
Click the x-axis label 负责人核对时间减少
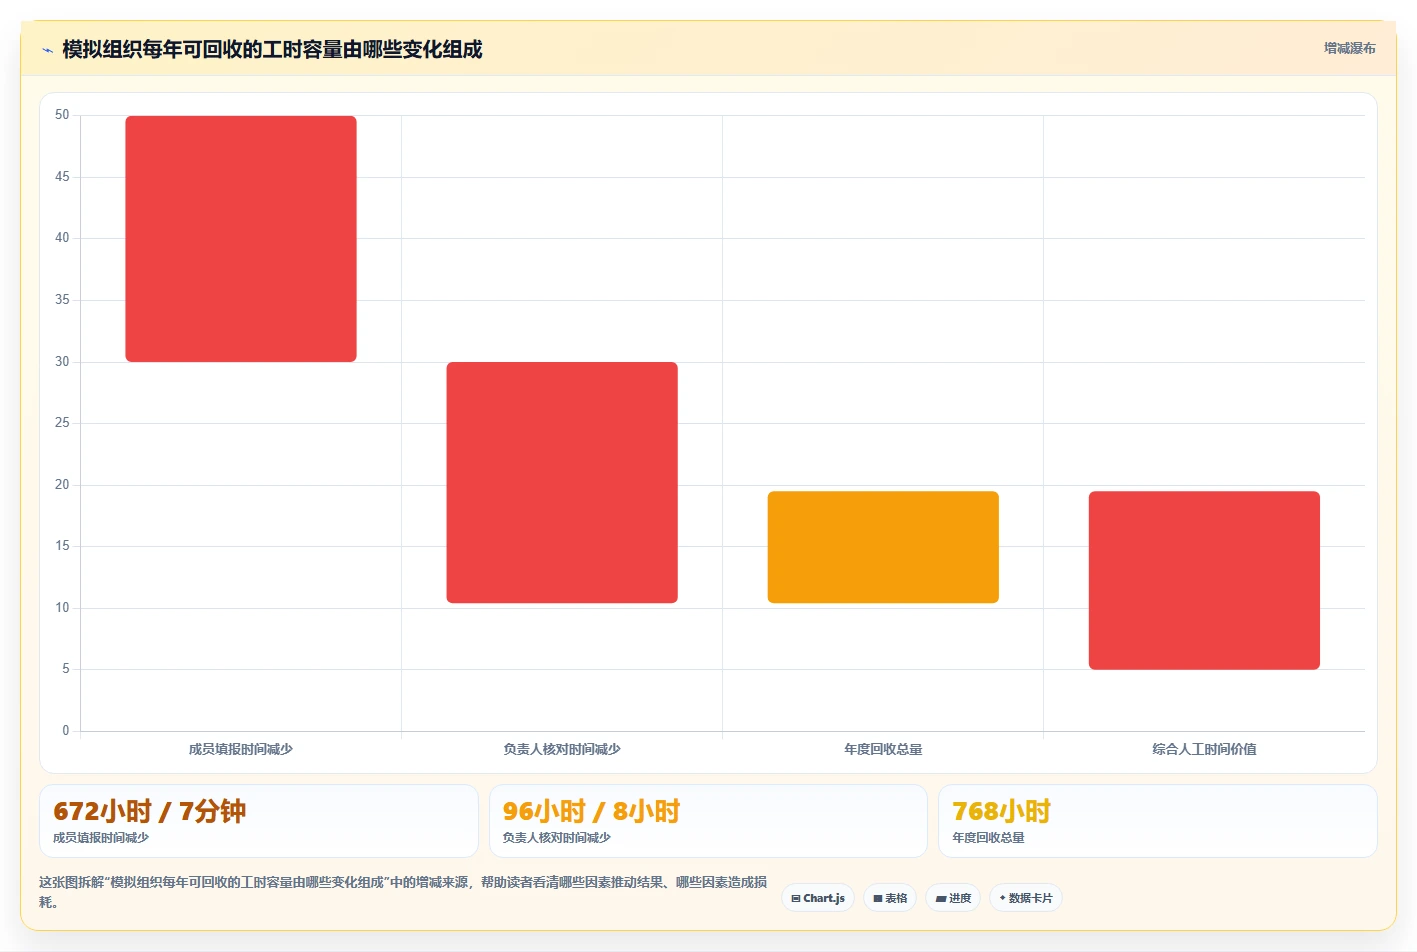pyautogui.click(x=562, y=749)
